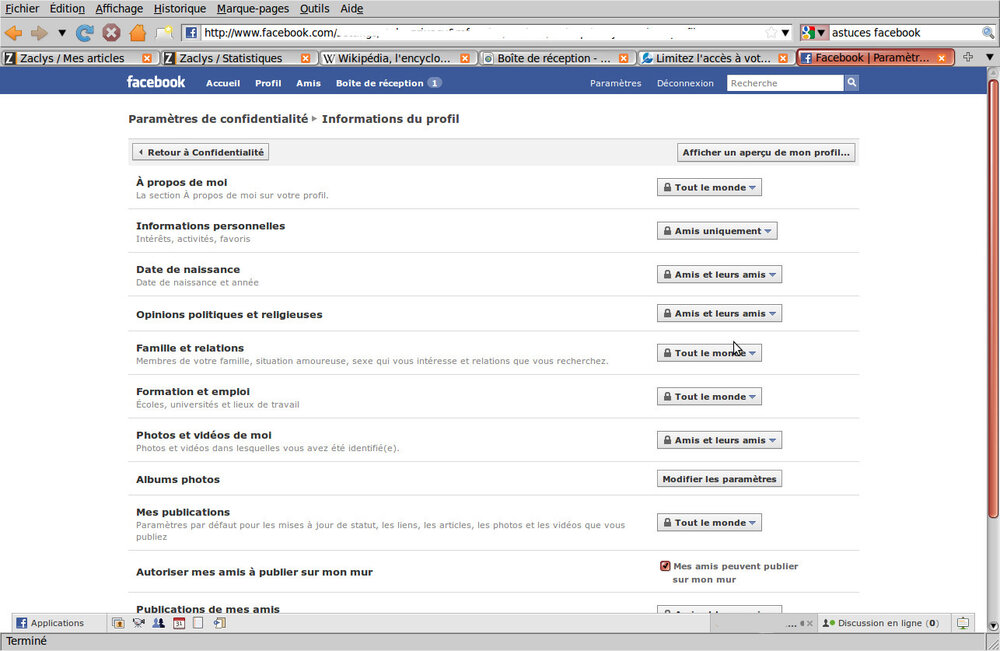Image resolution: width=1000 pixels, height=651 pixels.
Task: Click the Facebook search magnifier button
Action: click(851, 83)
